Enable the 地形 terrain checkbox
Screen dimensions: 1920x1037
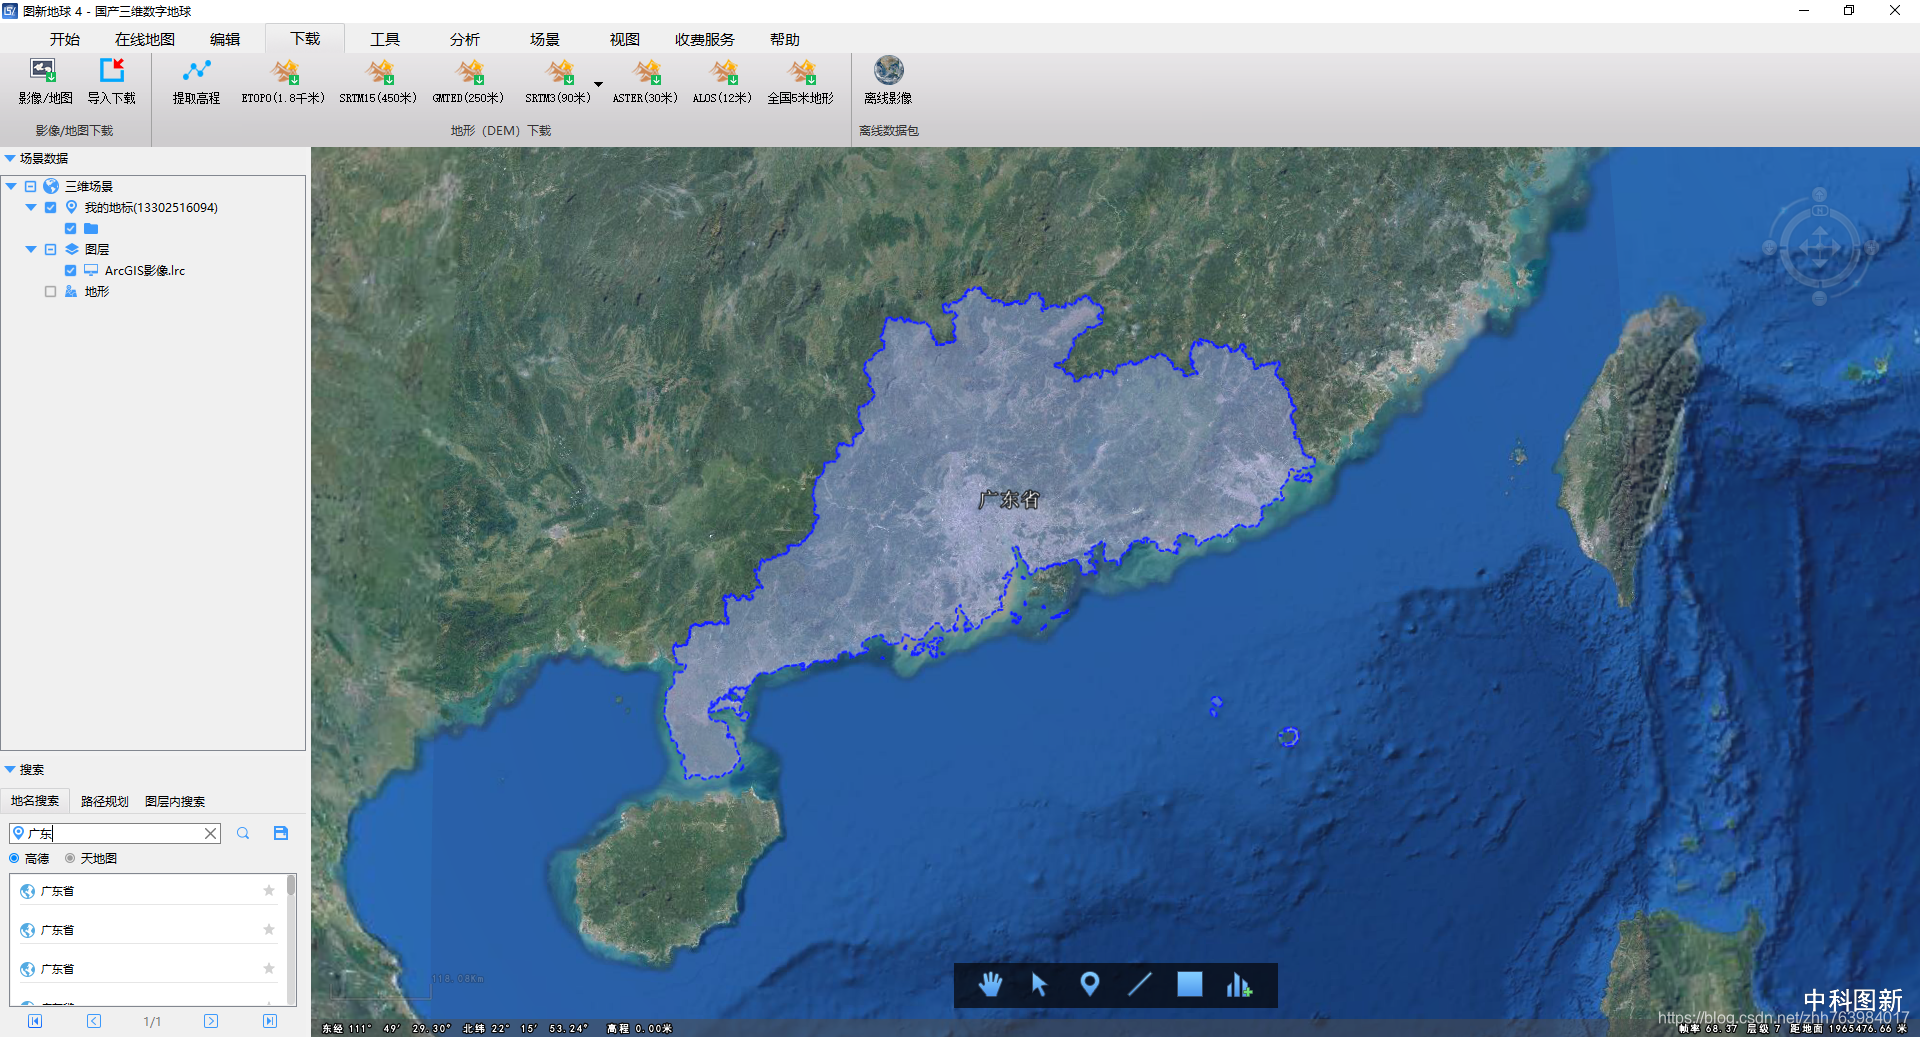click(50, 291)
